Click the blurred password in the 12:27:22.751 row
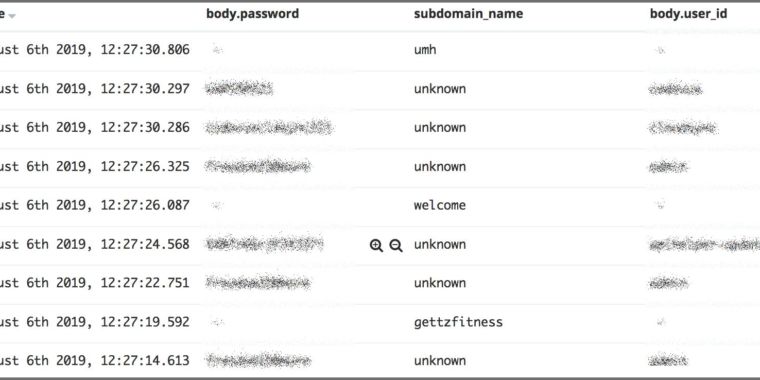Viewport: 760px width, 380px height. pos(258,283)
